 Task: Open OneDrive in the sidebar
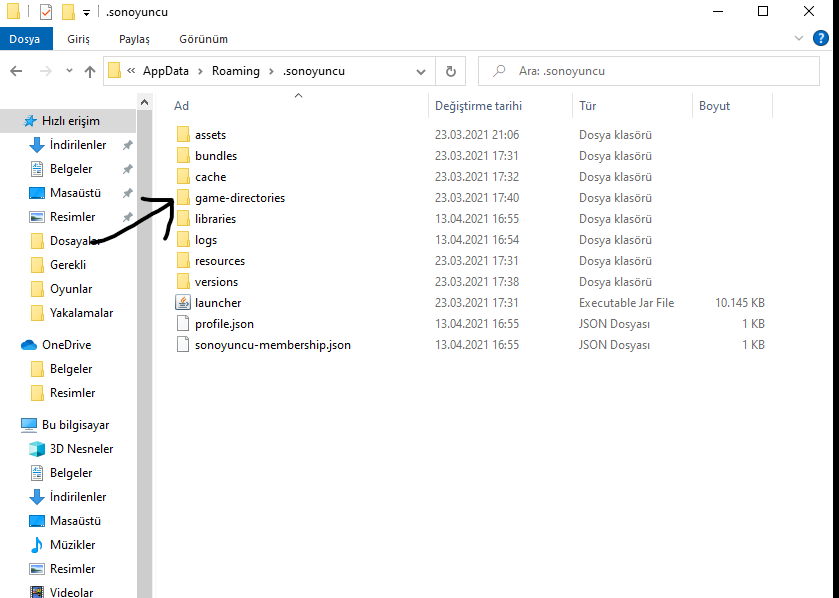pos(56,344)
